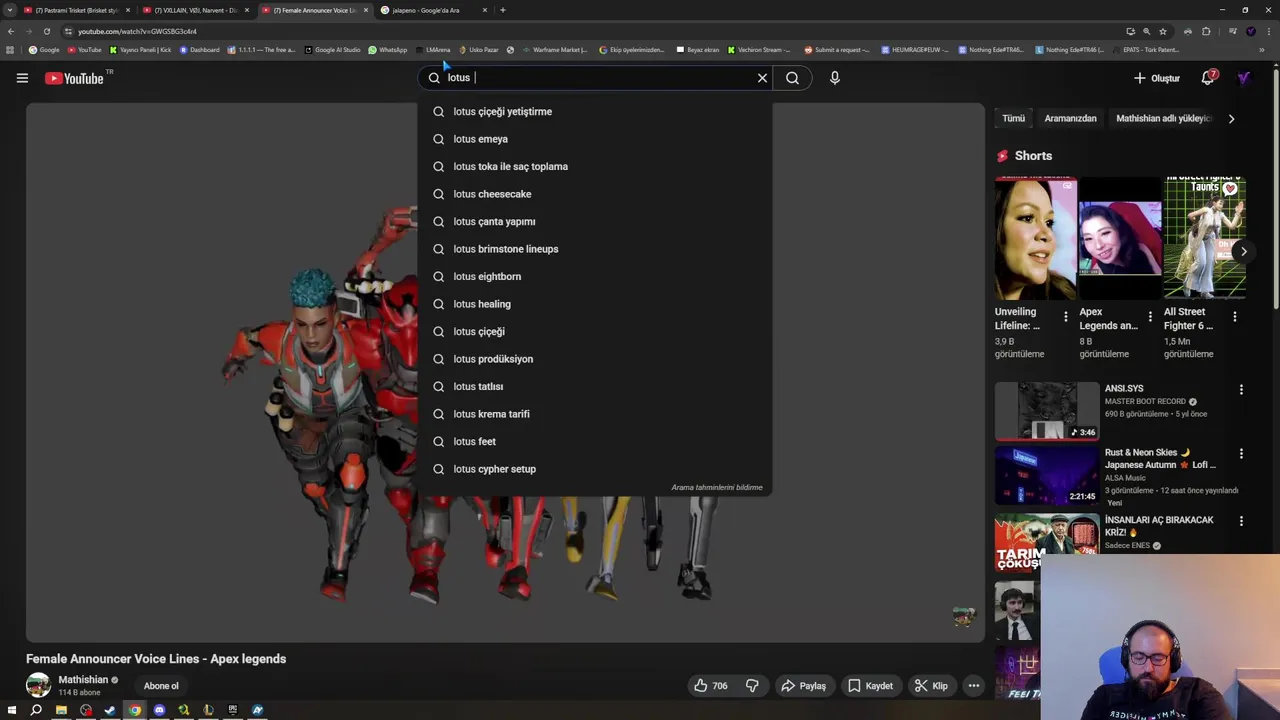
Task: Open more actions three-dot menu under video
Action: 974,686
